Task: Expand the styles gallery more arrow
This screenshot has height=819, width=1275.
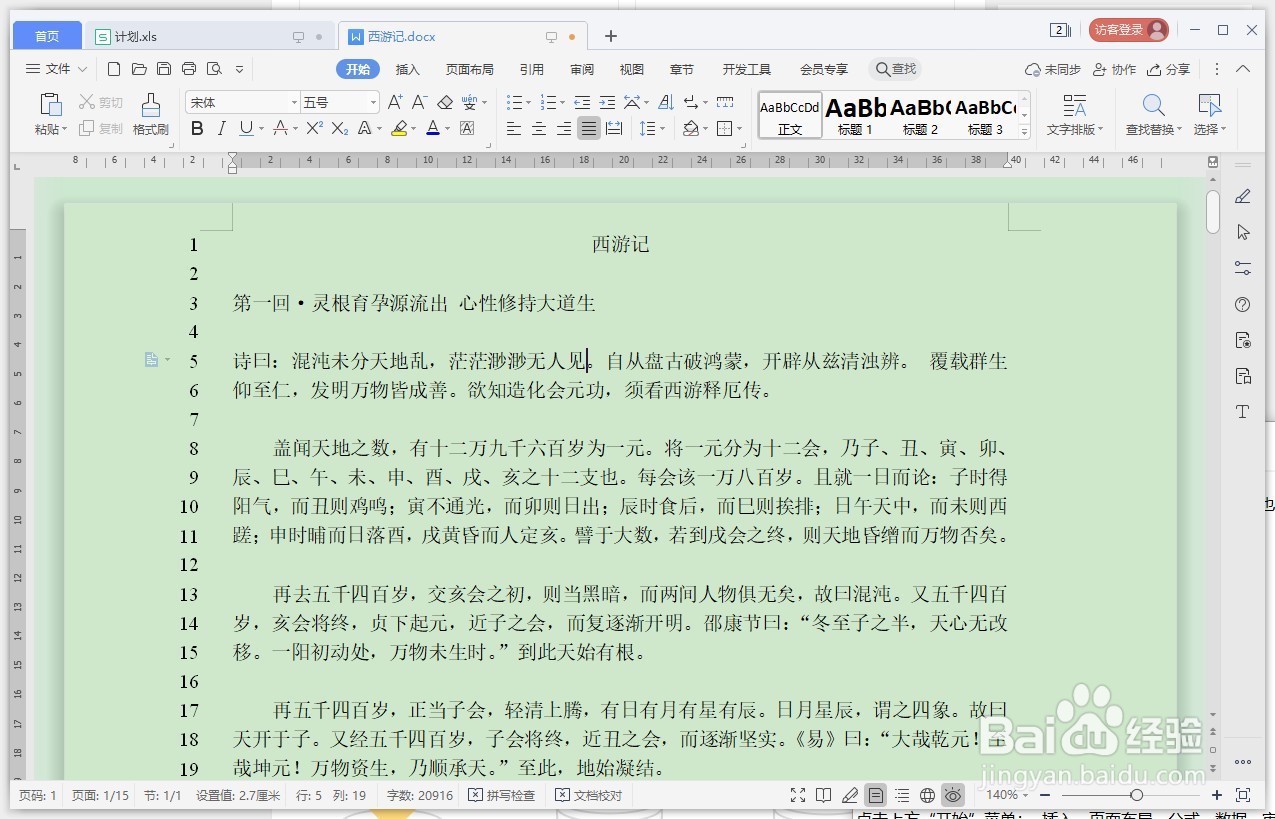Action: (1025, 131)
